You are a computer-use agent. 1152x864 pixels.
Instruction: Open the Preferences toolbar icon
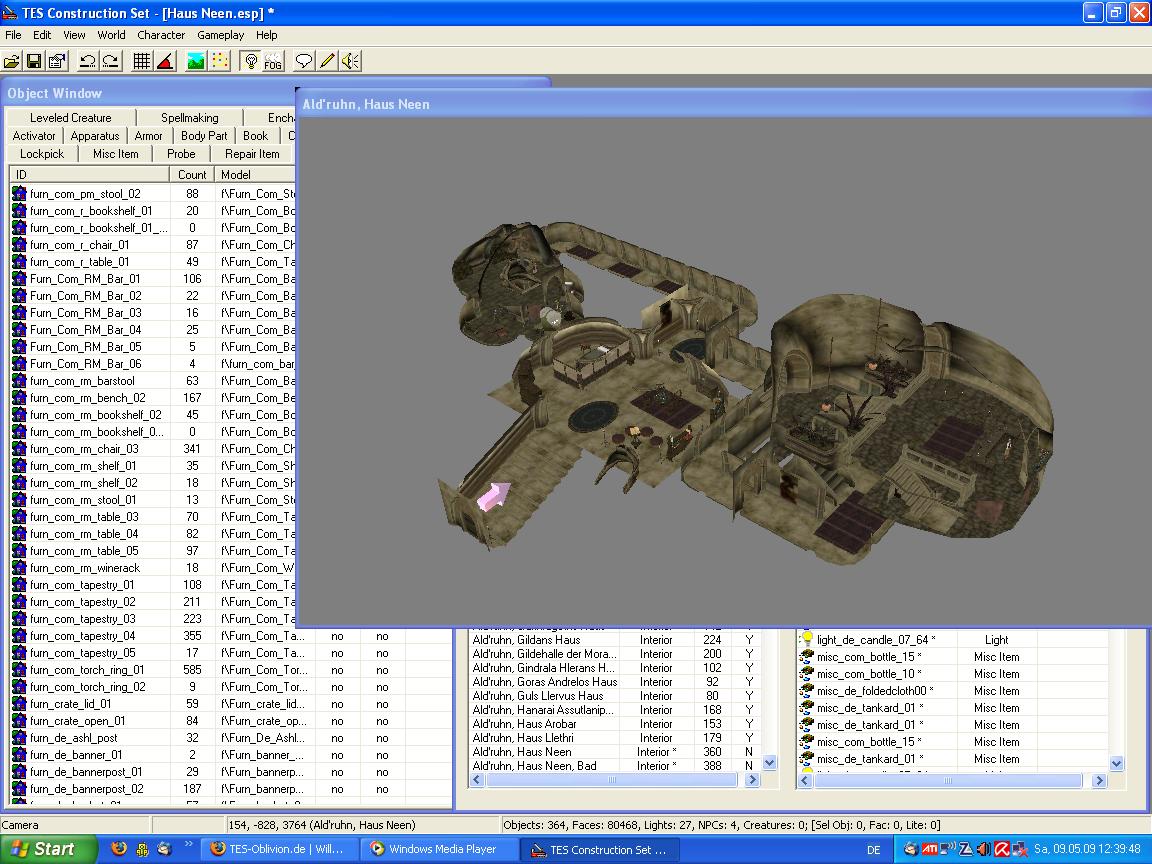(x=57, y=61)
